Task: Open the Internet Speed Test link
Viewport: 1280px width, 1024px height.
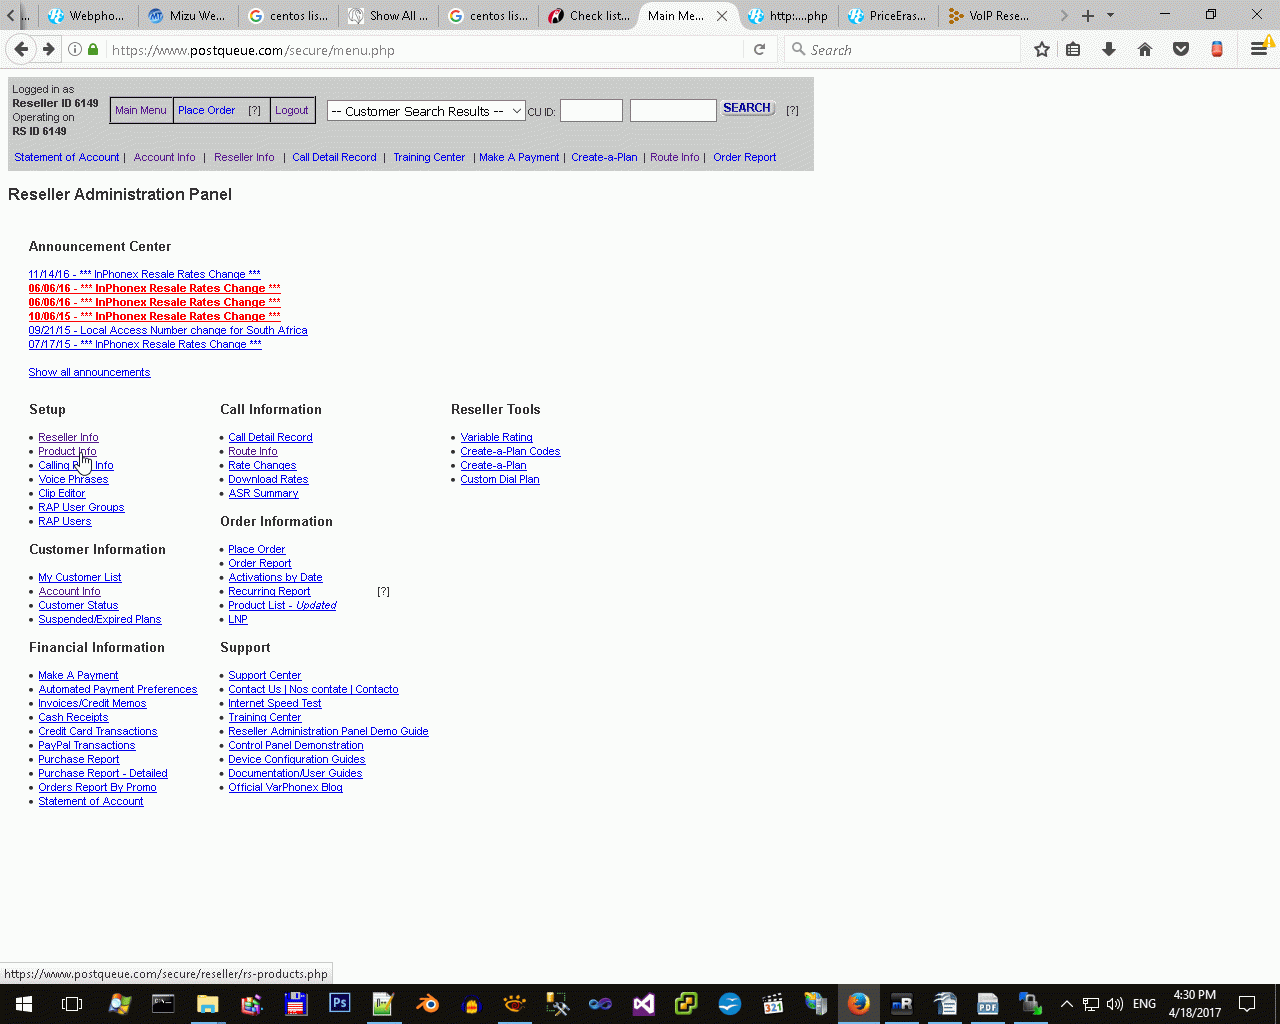Action: [275, 703]
